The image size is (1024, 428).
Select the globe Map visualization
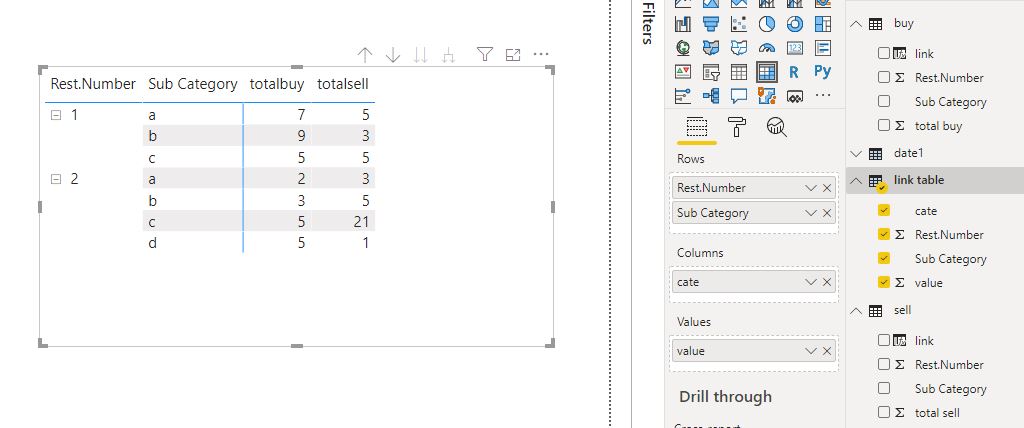click(x=682, y=48)
